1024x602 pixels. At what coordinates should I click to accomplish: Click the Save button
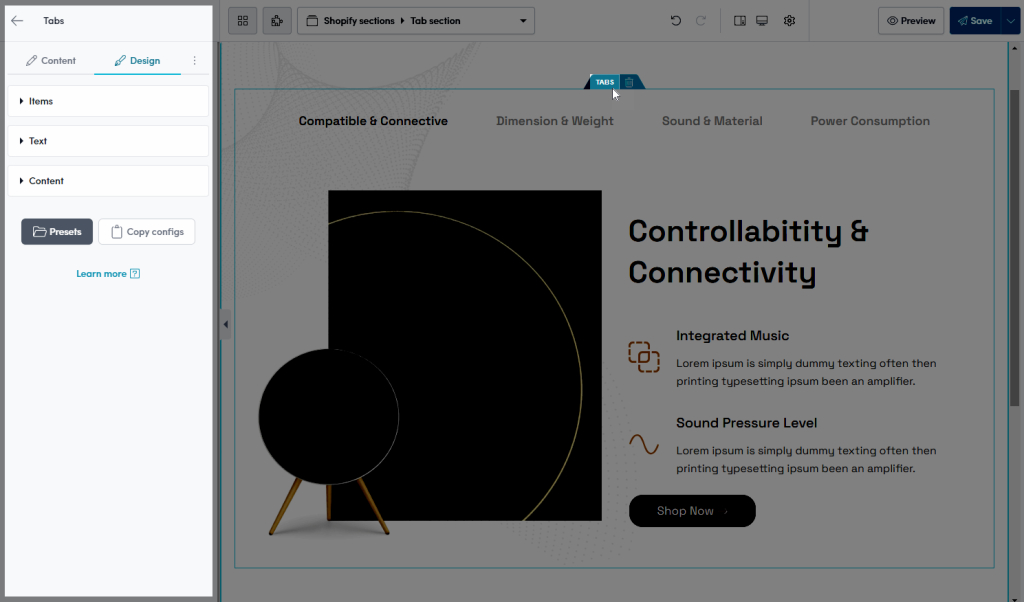point(975,21)
